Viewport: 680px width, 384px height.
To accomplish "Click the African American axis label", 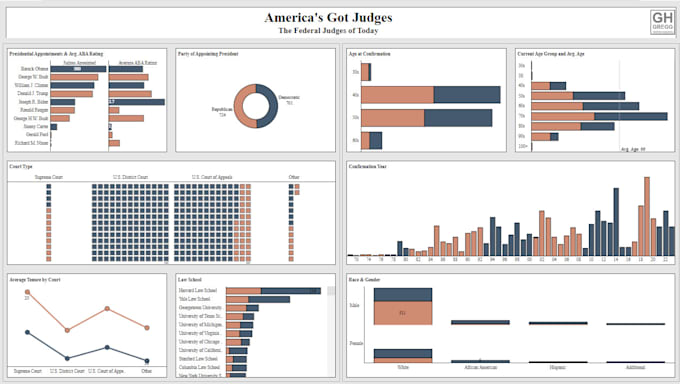I will [x=481, y=367].
